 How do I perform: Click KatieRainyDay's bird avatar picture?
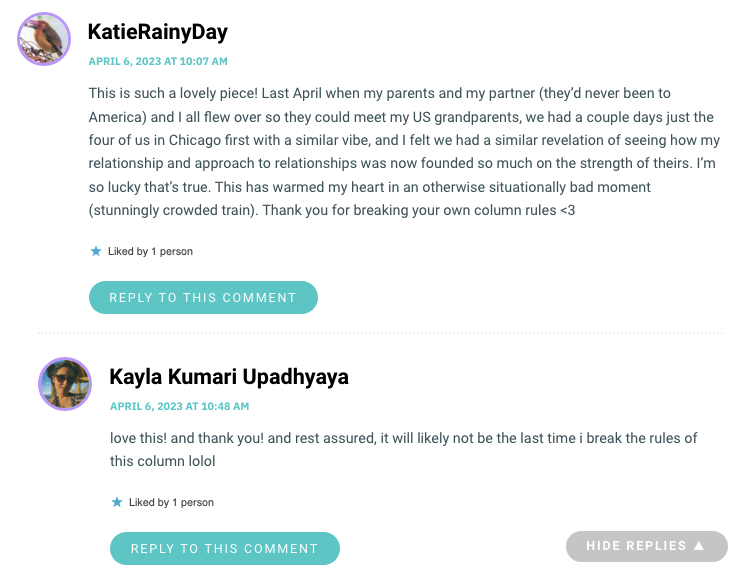click(44, 39)
